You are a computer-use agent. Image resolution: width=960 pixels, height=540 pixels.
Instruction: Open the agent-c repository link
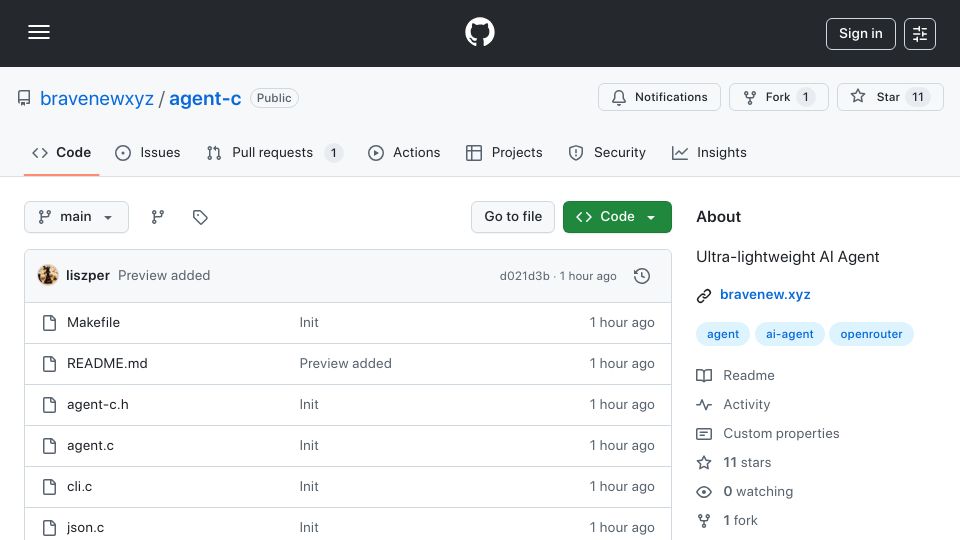click(205, 99)
